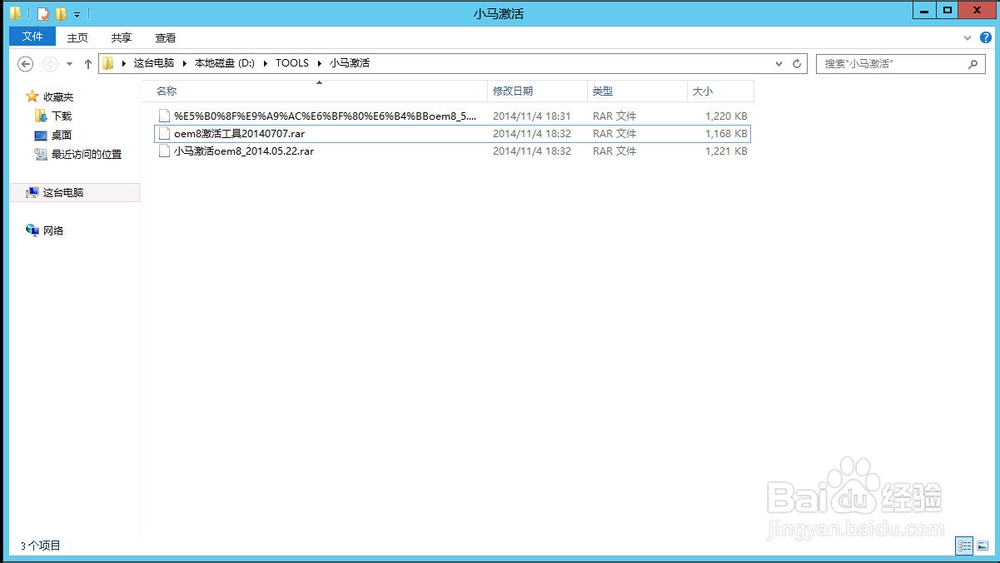Screen dimensions: 1000x563
Task: Click the 1,220 KB size cell
Action: [x=726, y=116]
